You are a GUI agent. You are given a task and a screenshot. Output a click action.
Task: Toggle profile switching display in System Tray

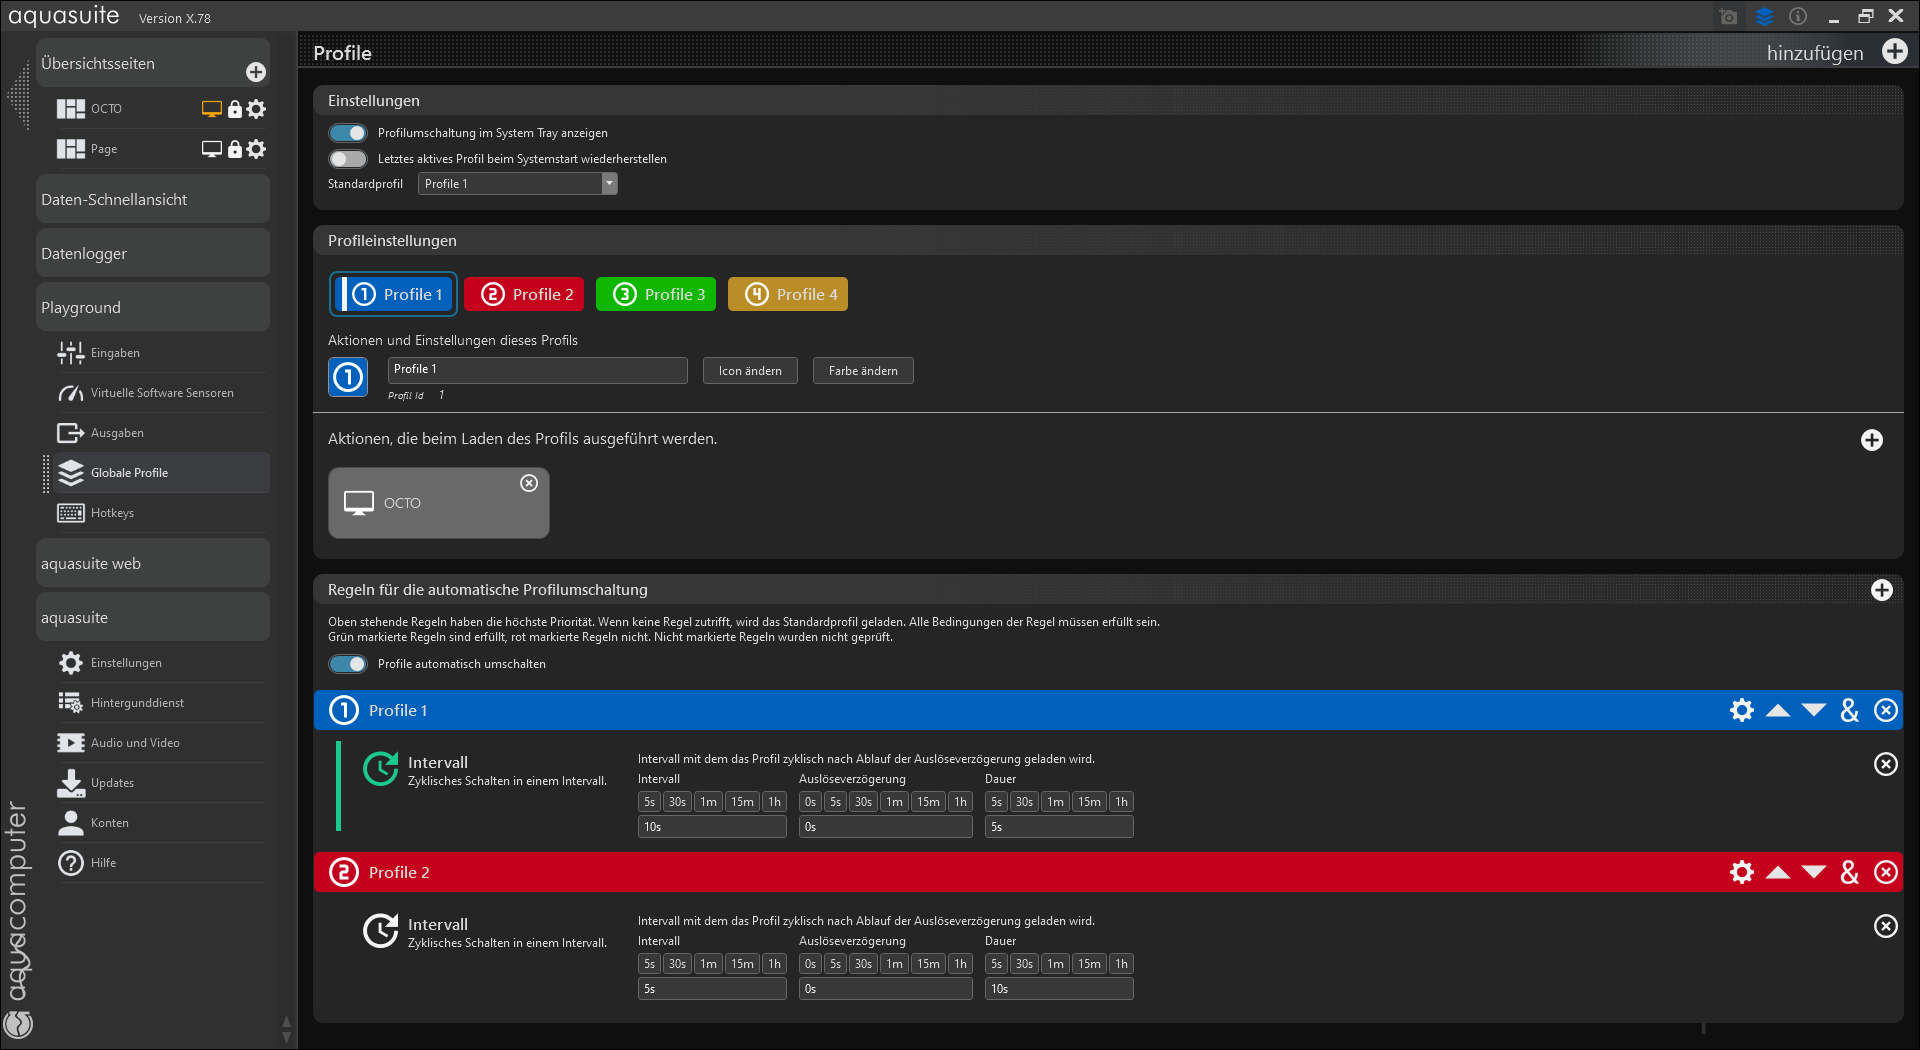coord(348,133)
